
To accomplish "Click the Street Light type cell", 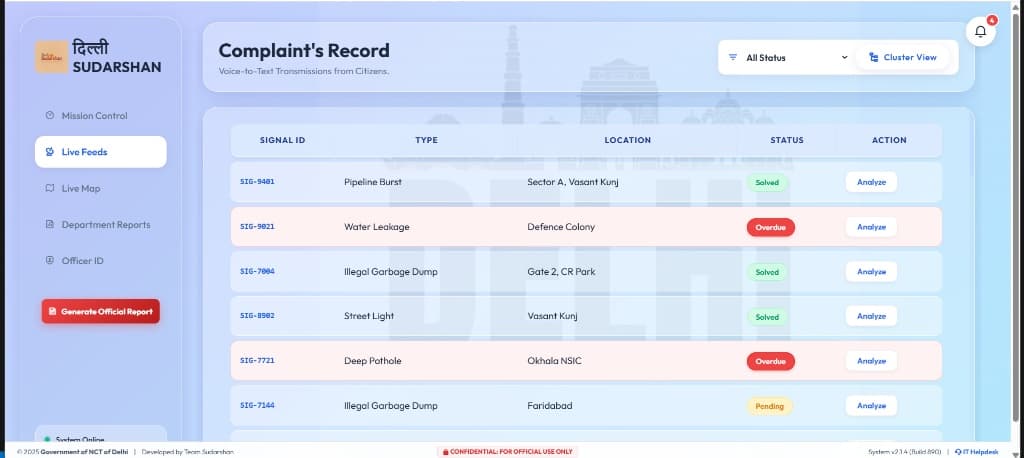I will click(x=369, y=316).
